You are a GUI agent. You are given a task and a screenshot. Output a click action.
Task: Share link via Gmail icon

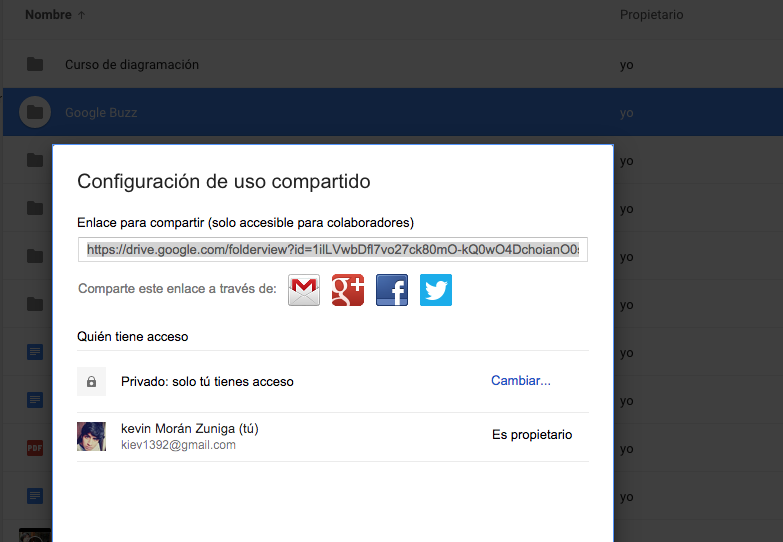point(304,290)
